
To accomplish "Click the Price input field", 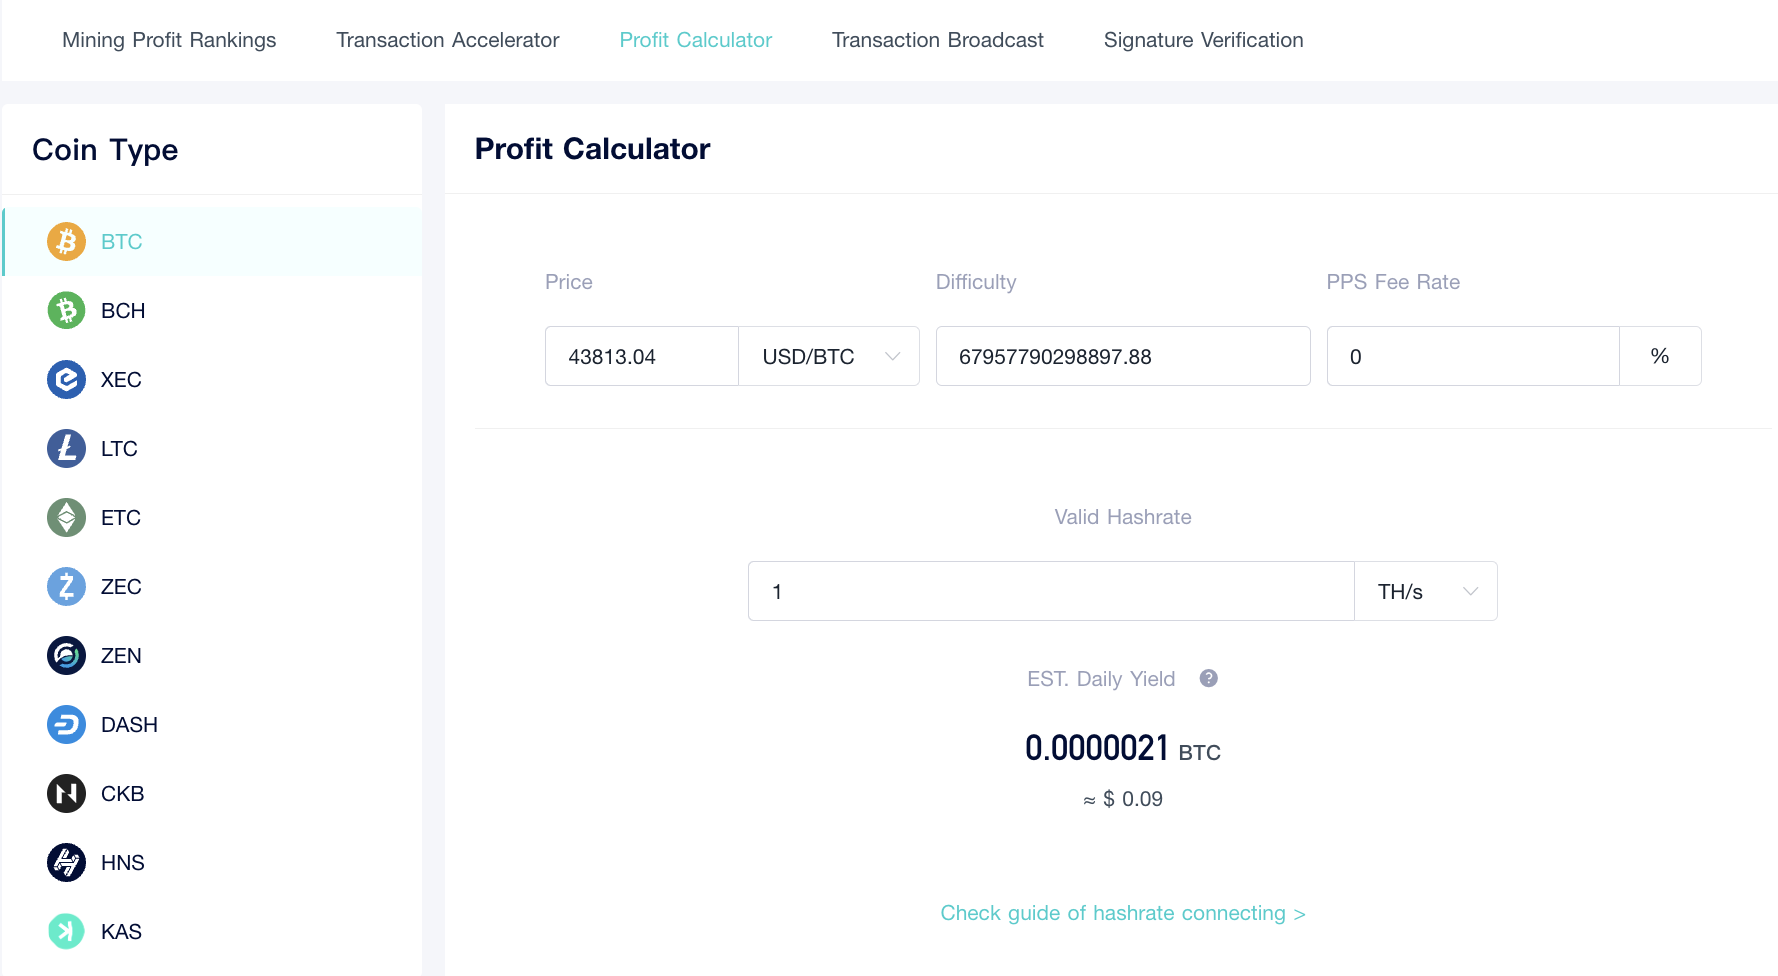I will pos(642,356).
